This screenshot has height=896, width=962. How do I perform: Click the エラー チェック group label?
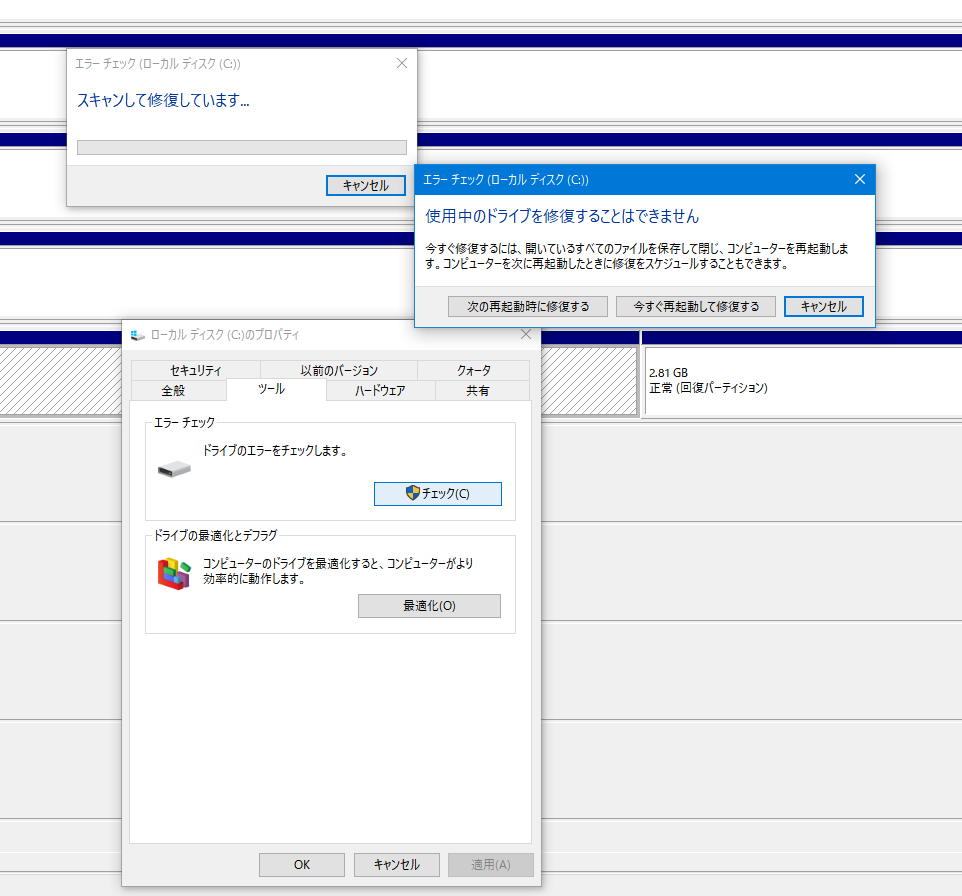184,423
